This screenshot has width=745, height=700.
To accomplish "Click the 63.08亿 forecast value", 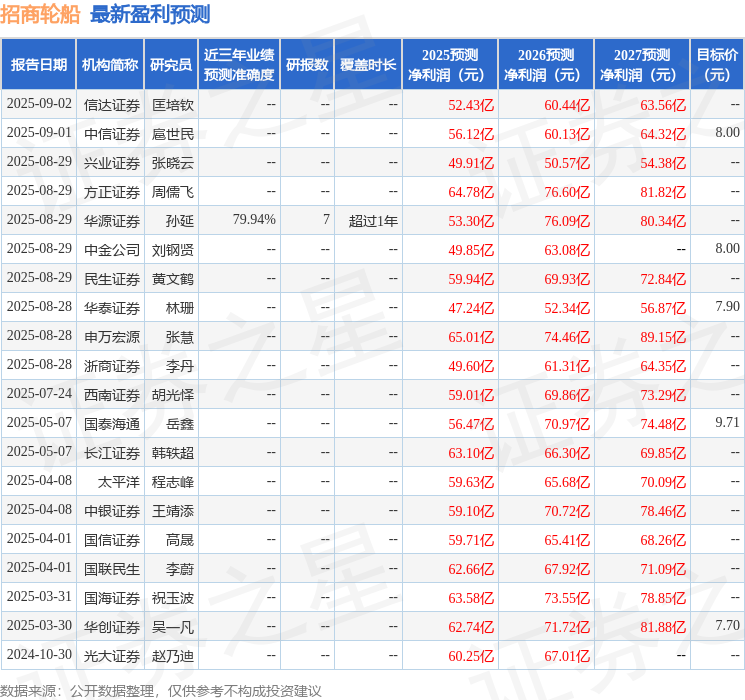I will 567,250.
